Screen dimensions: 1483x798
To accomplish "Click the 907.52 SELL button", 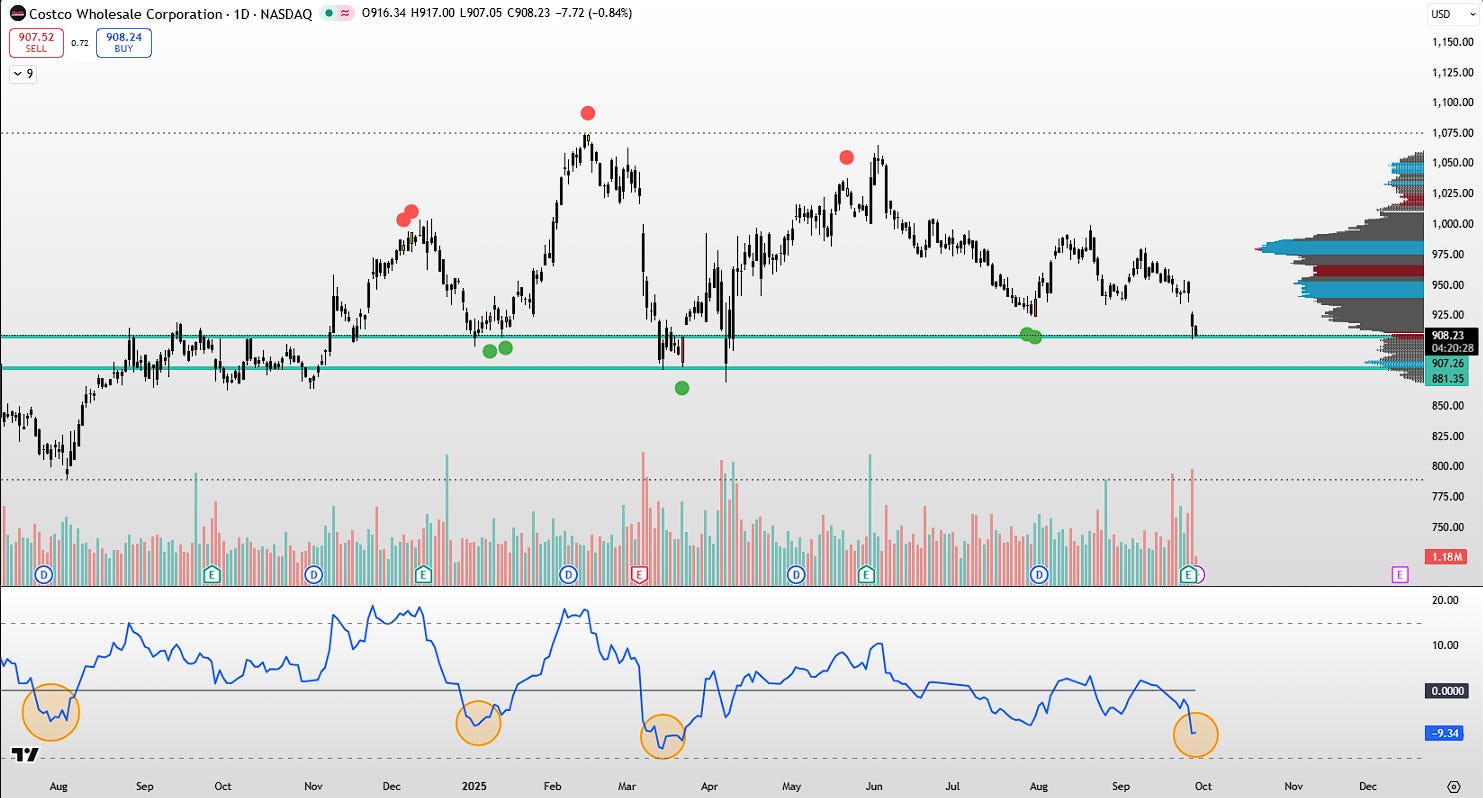I will [36, 43].
